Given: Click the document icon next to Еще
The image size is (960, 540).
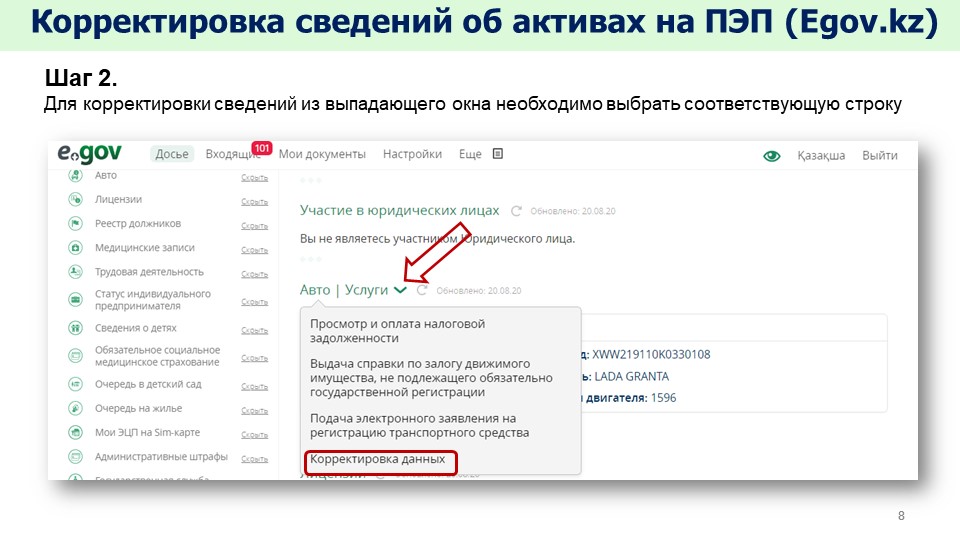Looking at the screenshot, I should click(498, 154).
